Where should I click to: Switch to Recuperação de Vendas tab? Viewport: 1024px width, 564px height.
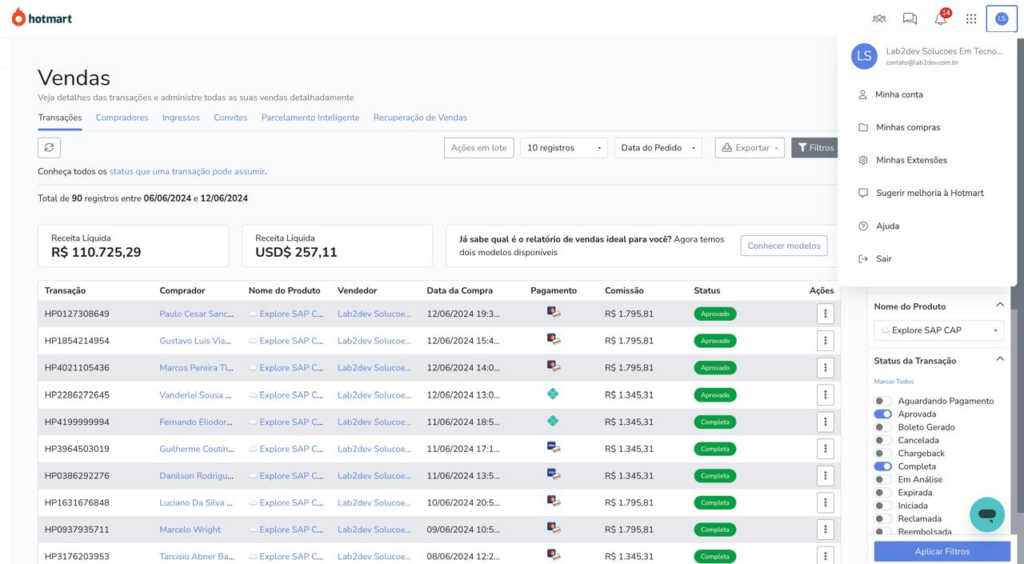[x=420, y=118]
